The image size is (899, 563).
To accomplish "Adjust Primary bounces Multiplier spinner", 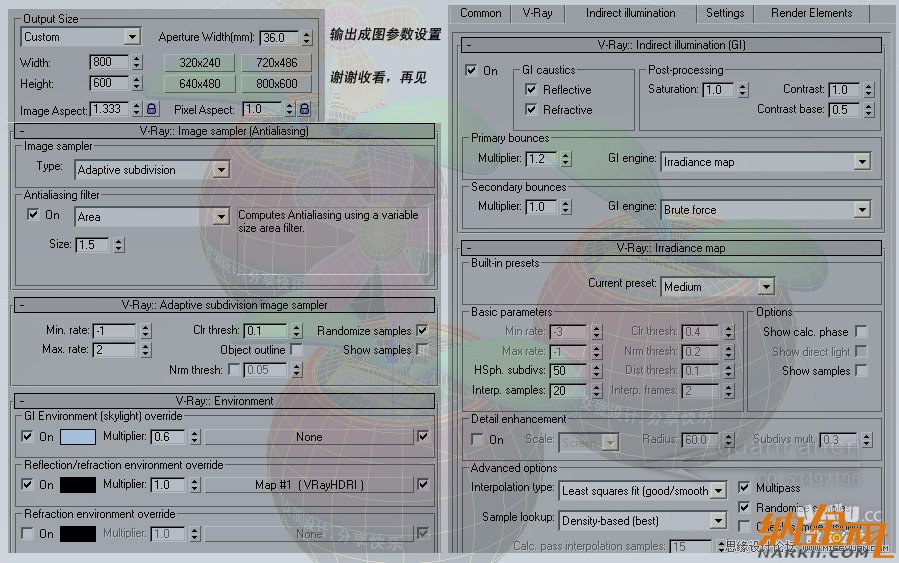I will [566, 159].
